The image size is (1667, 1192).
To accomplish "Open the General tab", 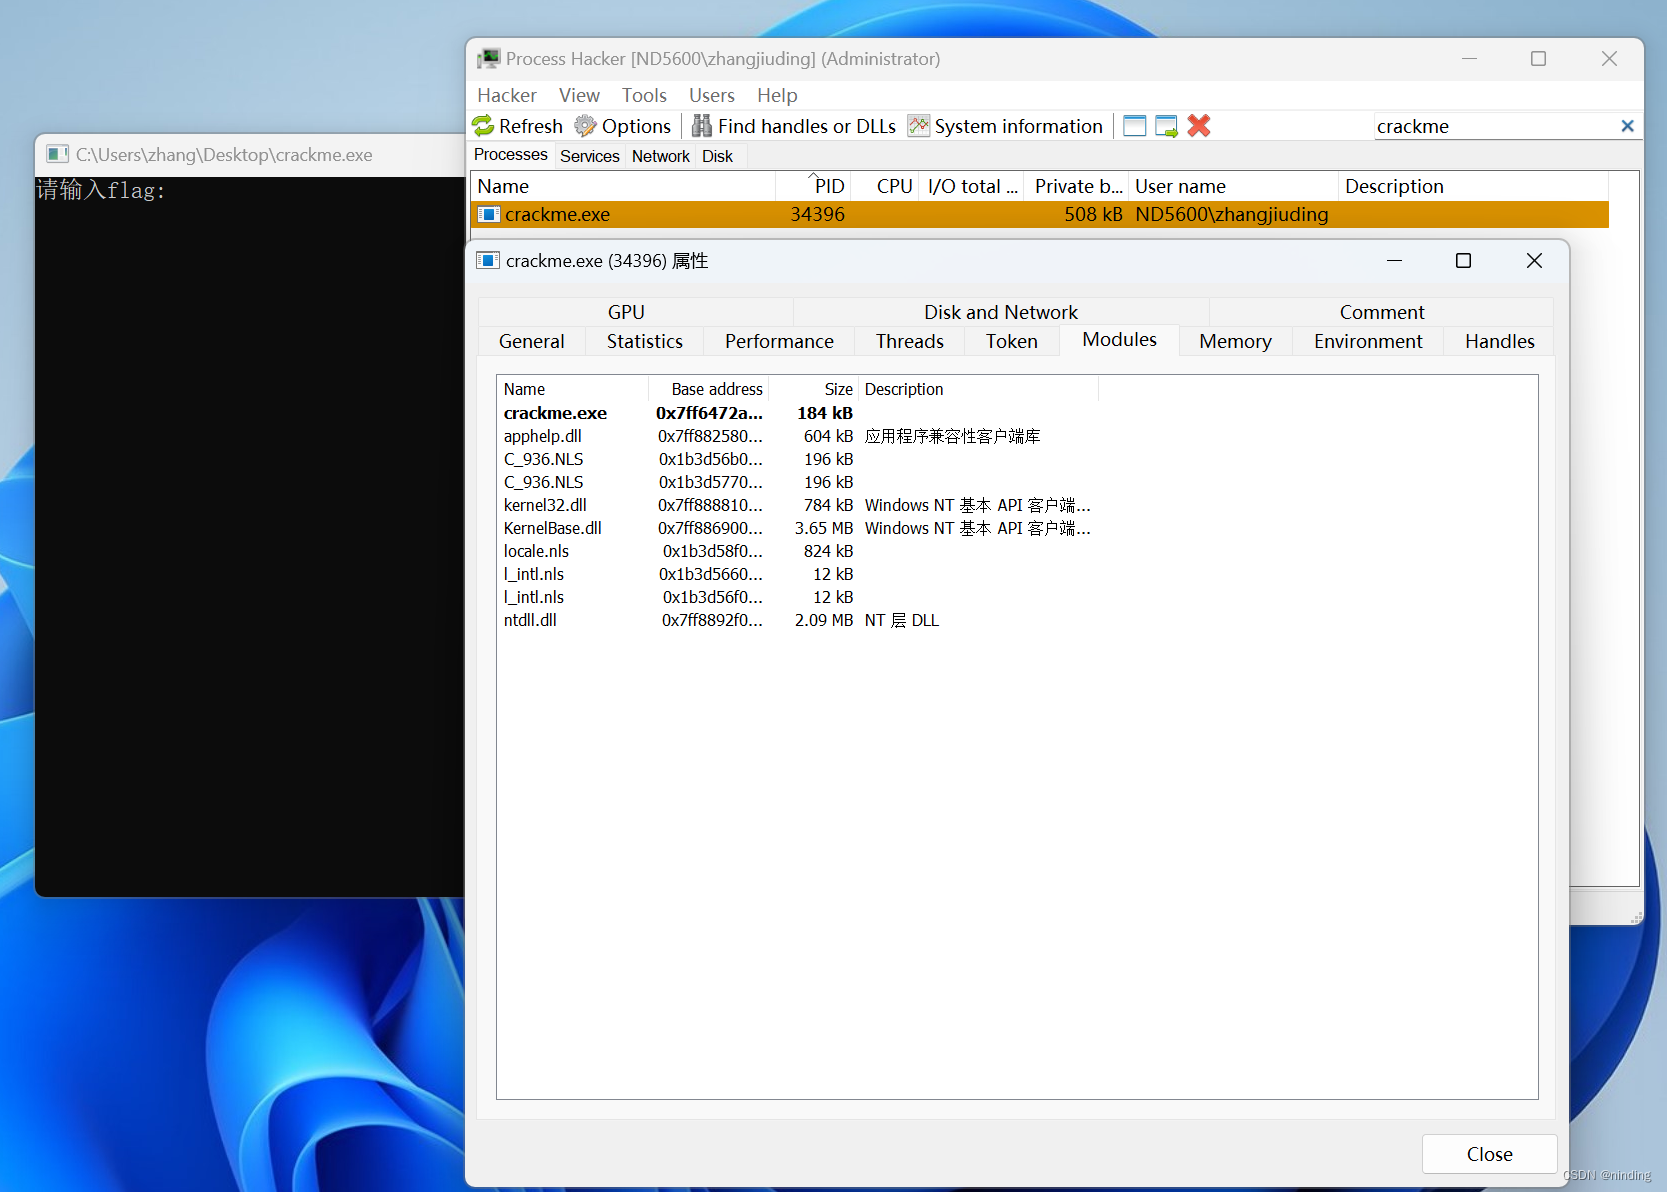I will (532, 341).
